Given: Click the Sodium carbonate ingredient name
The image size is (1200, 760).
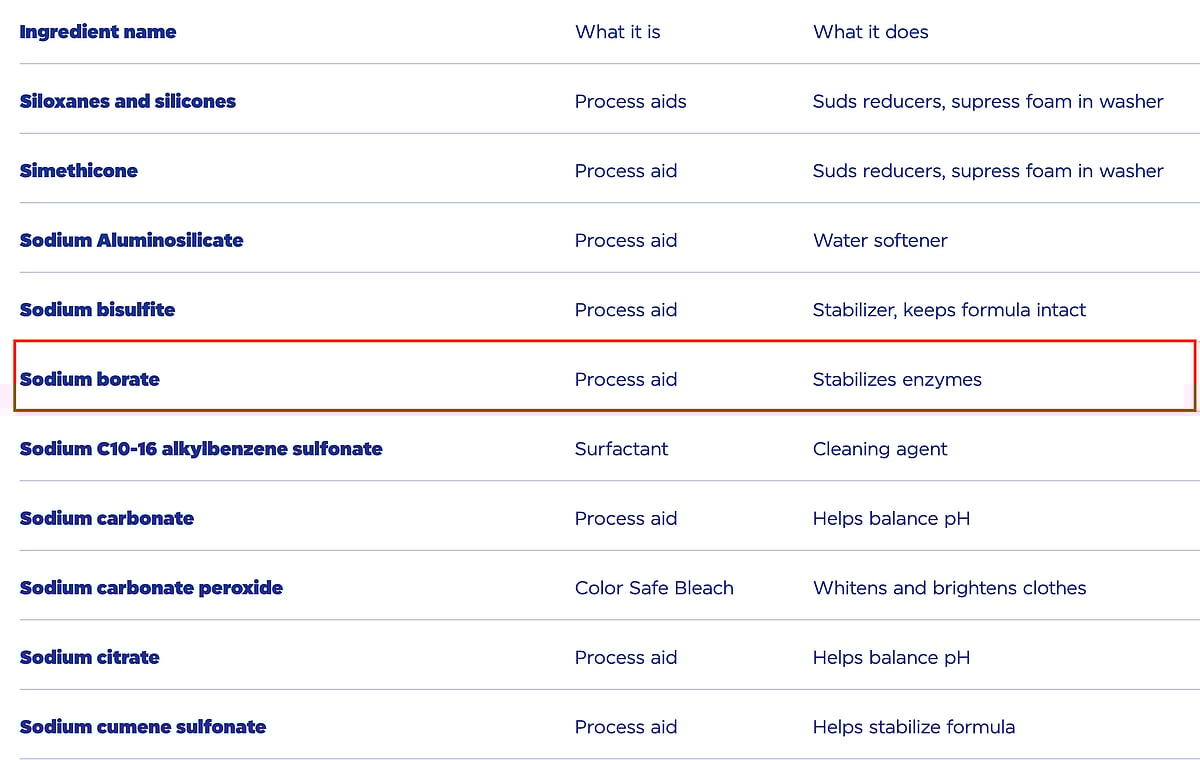Looking at the screenshot, I should [107, 518].
